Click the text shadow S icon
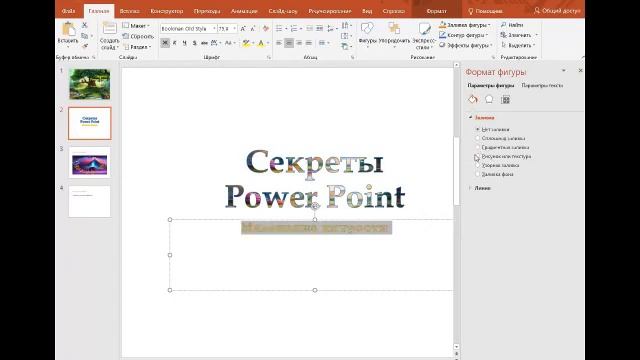 [194, 43]
